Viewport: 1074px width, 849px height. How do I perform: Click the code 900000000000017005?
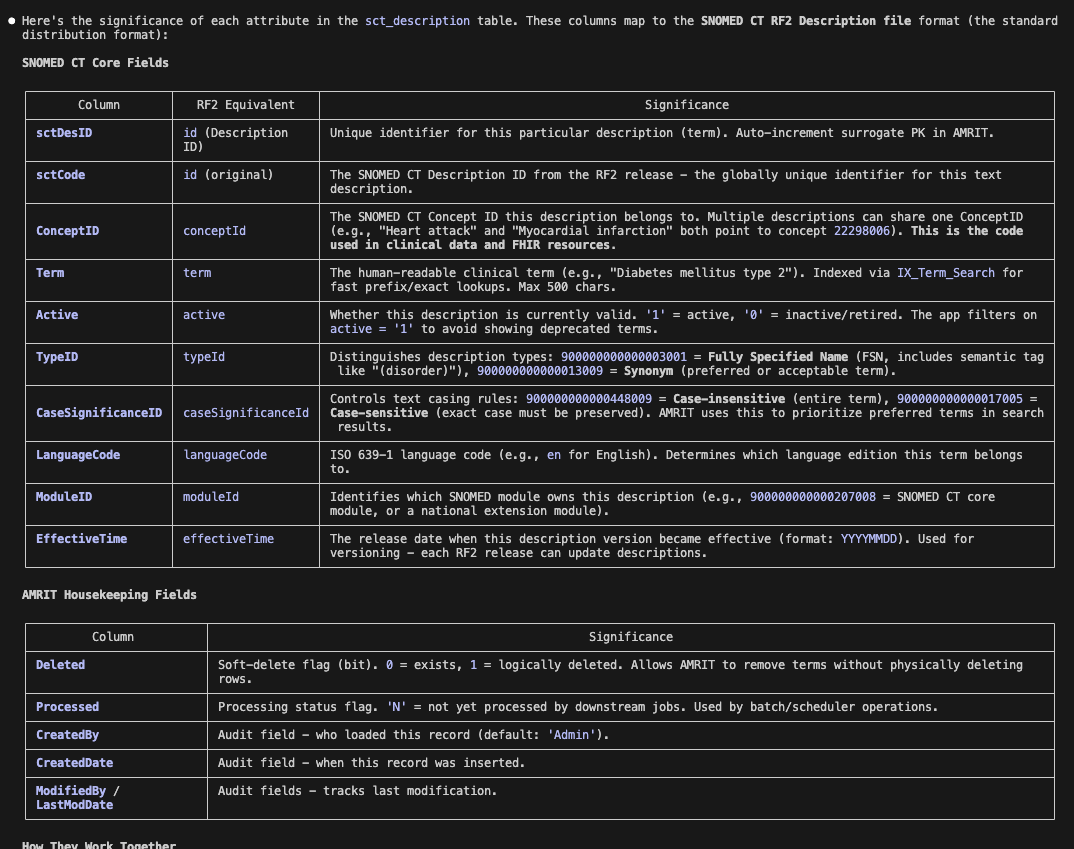pyautogui.click(x=960, y=398)
